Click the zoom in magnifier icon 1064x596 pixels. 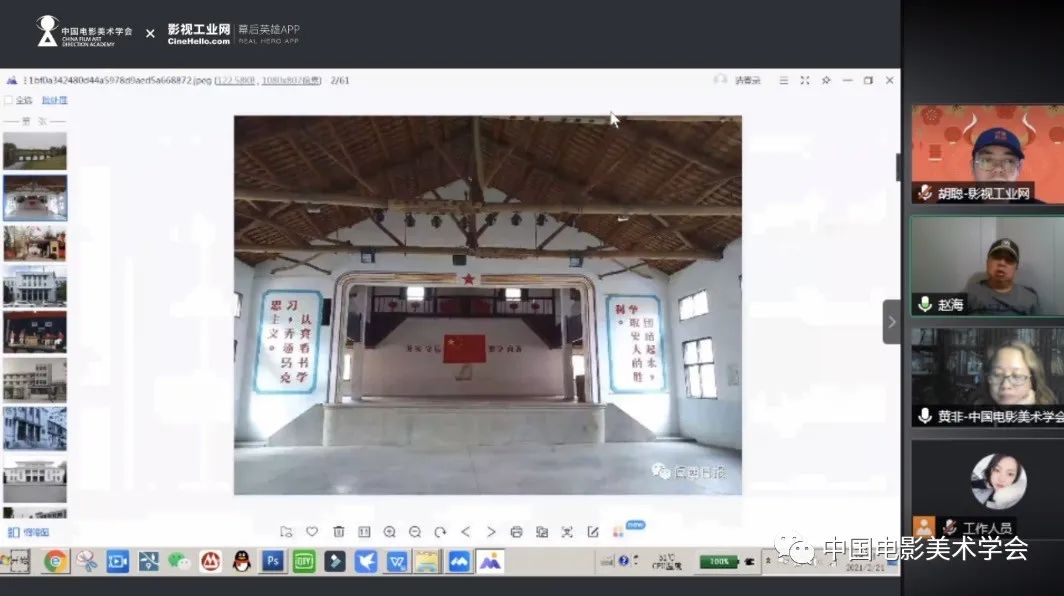tap(390, 532)
